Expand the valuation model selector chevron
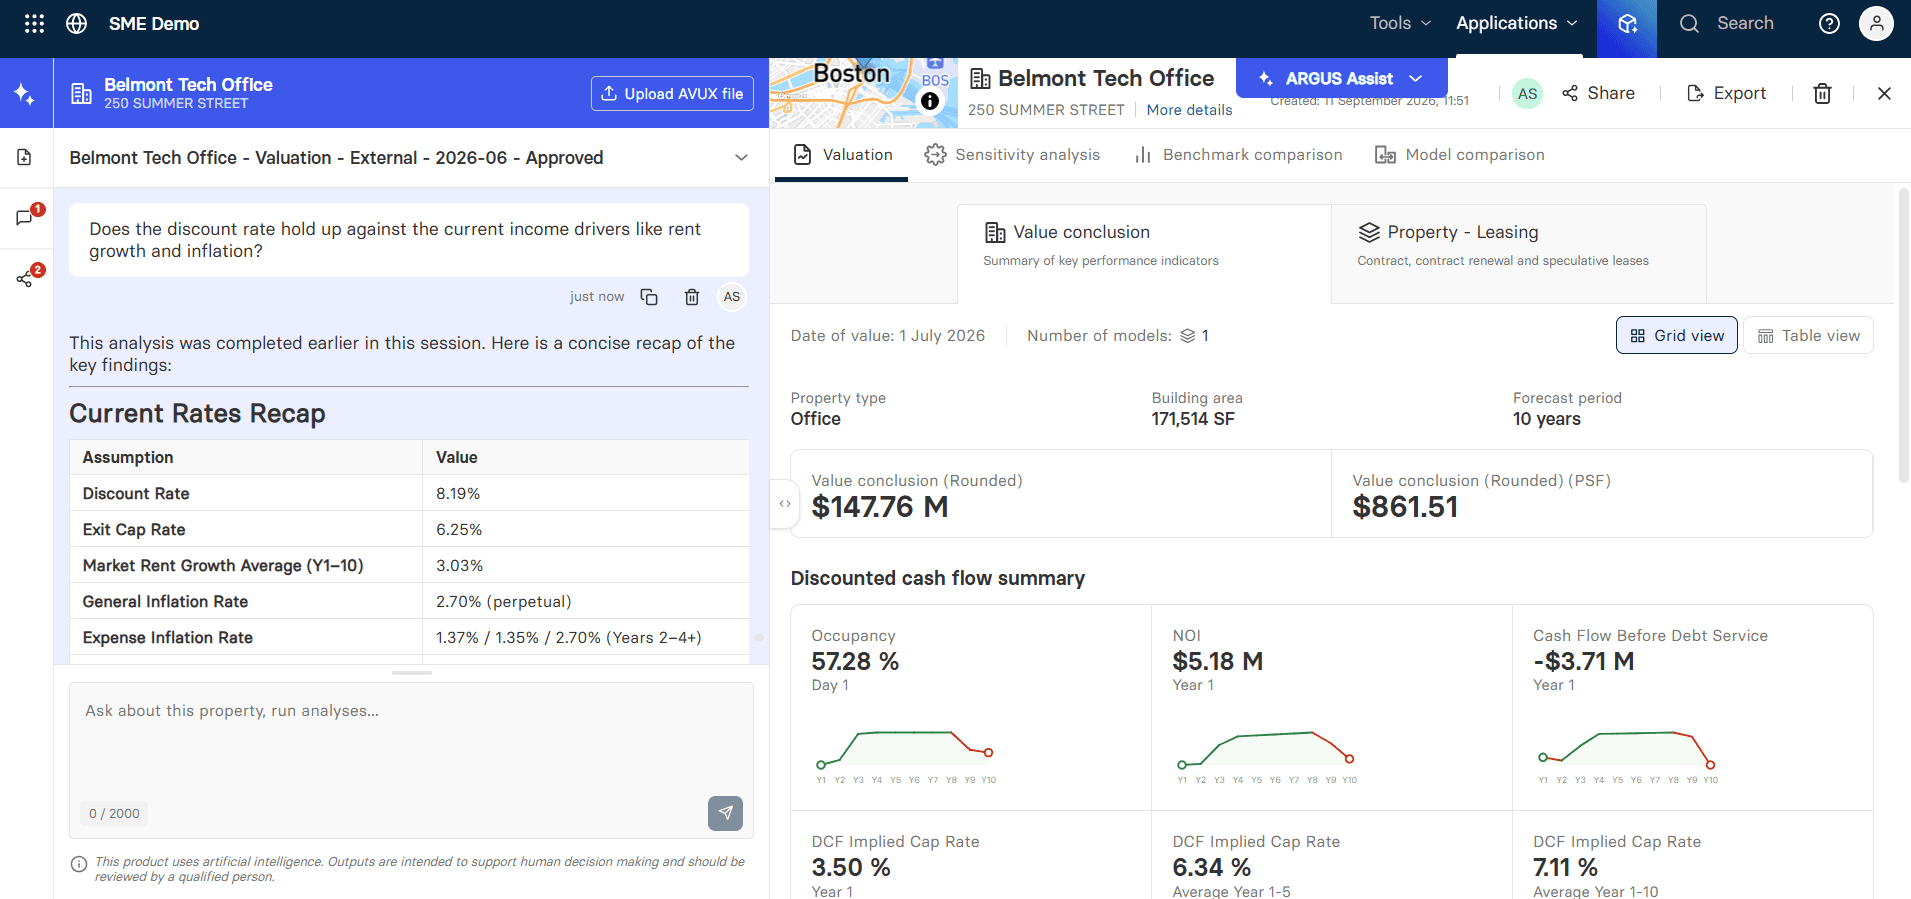 (x=741, y=158)
